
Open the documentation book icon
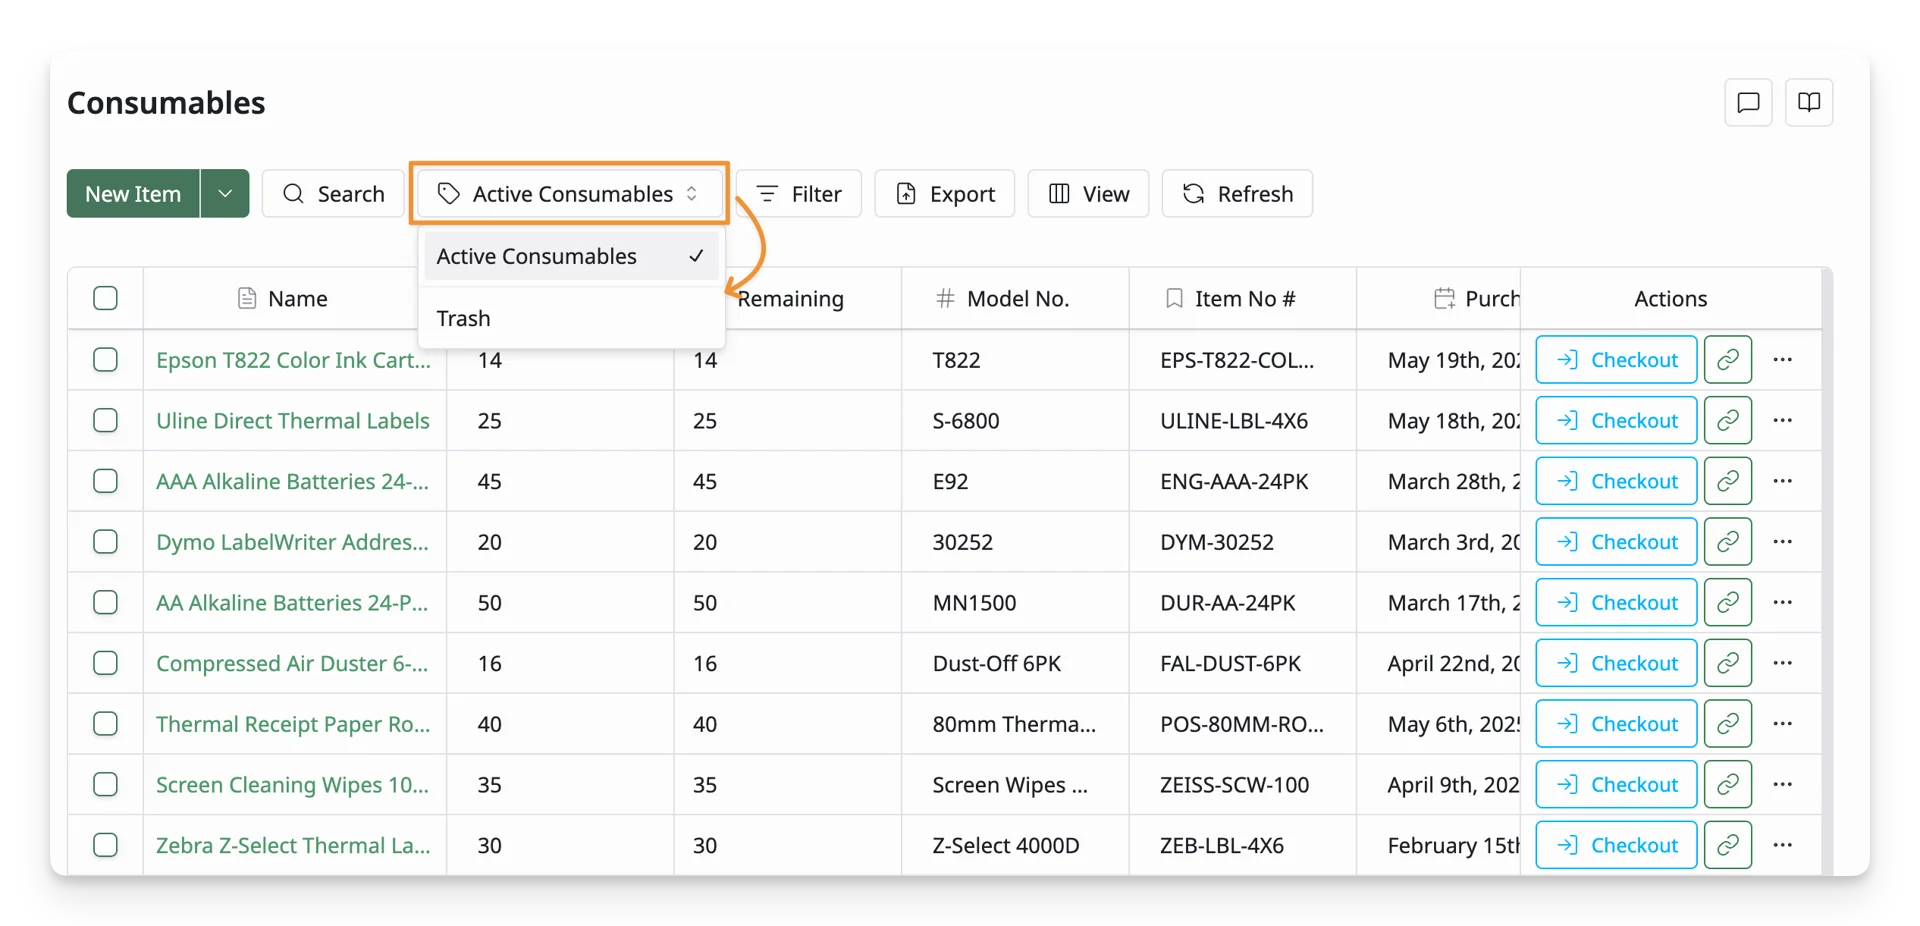pyautogui.click(x=1808, y=102)
